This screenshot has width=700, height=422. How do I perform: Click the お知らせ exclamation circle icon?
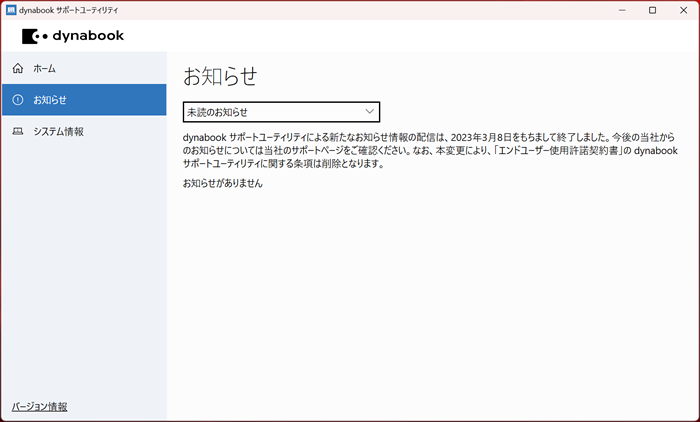(18, 100)
